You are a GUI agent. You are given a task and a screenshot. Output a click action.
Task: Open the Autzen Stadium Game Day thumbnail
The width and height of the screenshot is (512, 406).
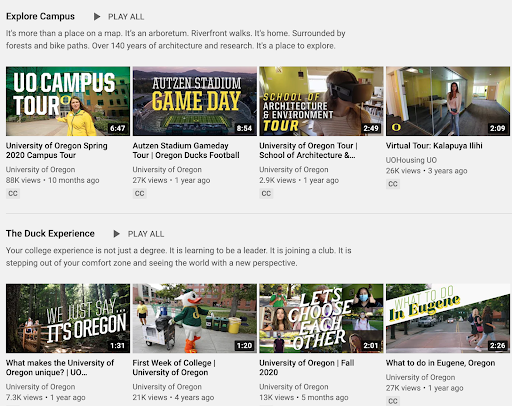coord(195,101)
